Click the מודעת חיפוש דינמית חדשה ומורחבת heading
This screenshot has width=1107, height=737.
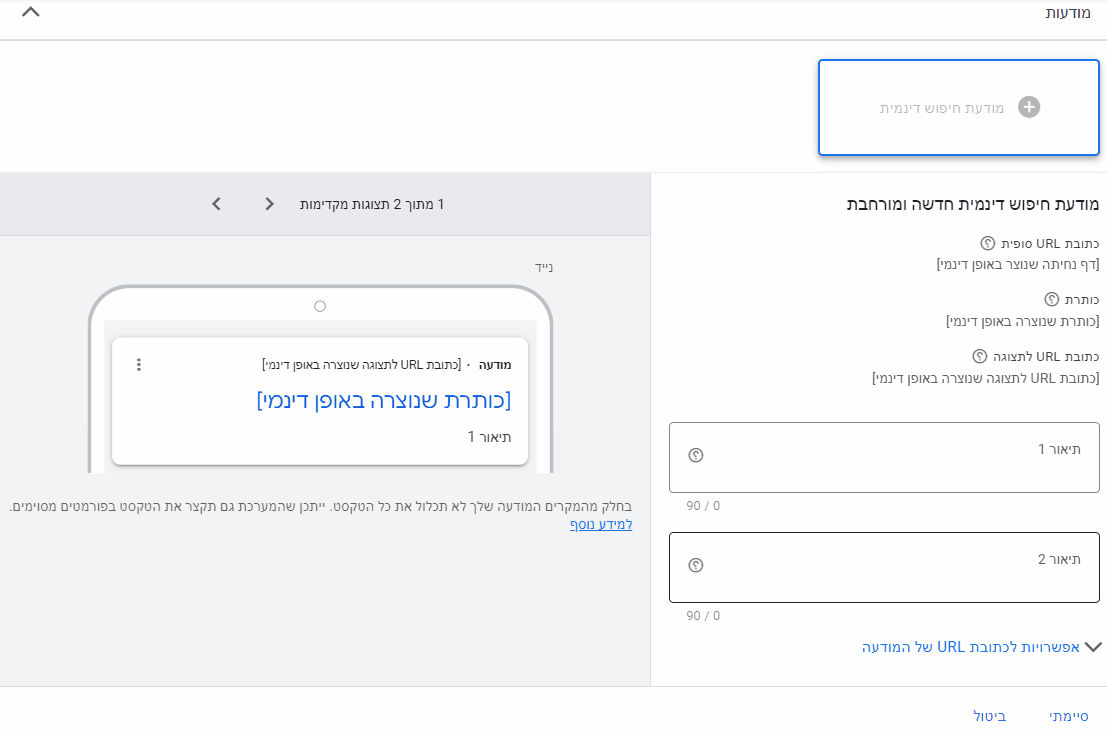pos(973,204)
